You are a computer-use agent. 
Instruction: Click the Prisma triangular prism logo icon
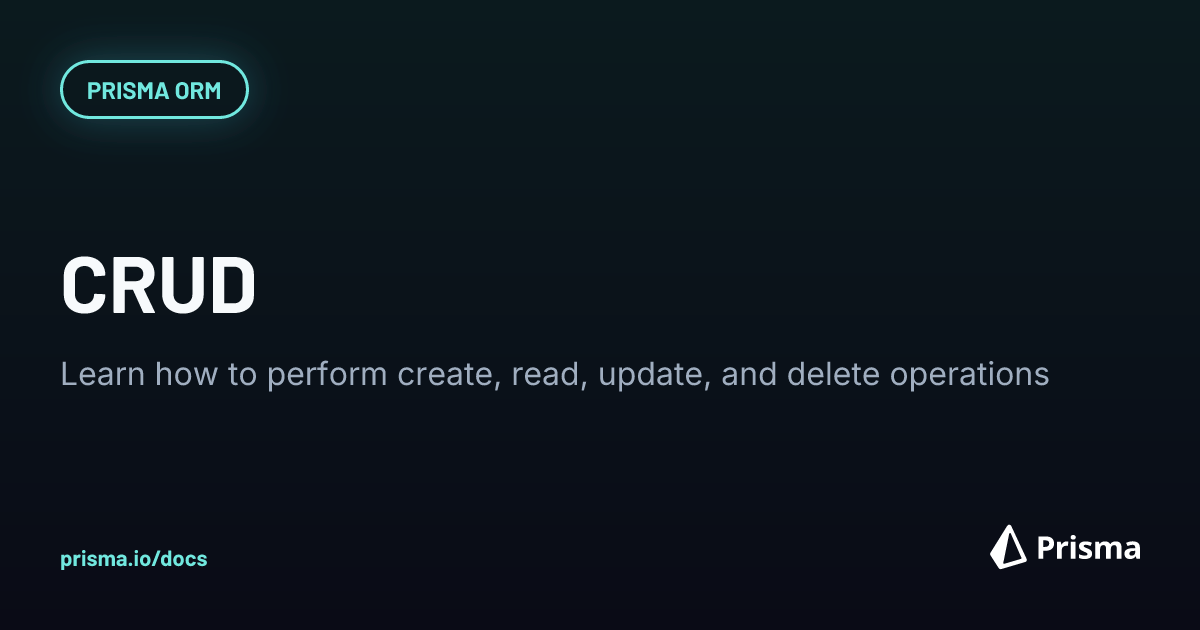click(x=1009, y=547)
